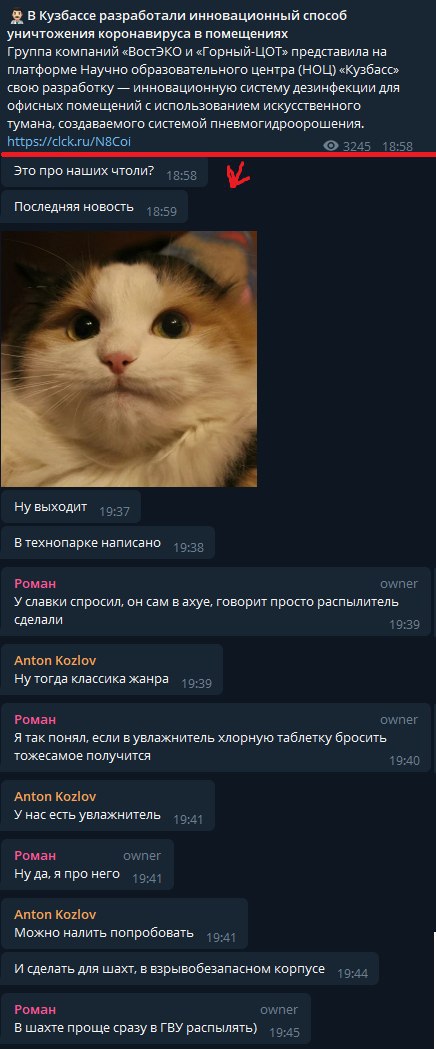Click the emoji icon before the news headline
Screen dimensions: 436x1049
[15, 15]
